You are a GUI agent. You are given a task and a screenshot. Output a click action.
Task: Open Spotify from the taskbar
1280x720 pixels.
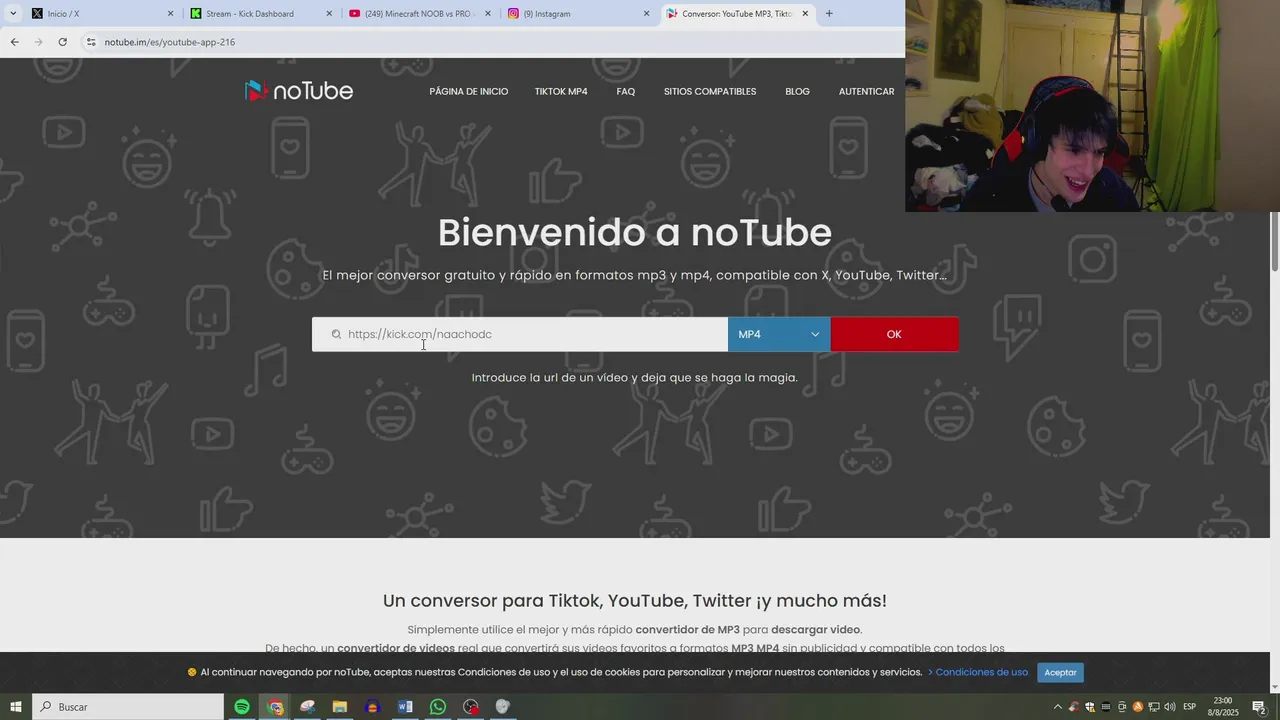[x=242, y=707]
